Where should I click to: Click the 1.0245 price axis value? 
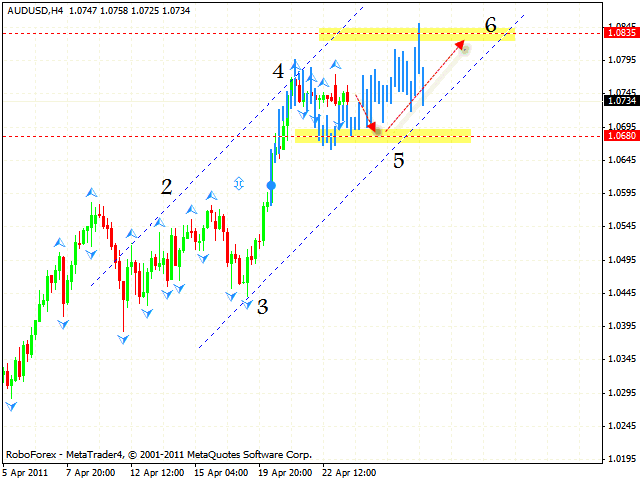coord(622,426)
